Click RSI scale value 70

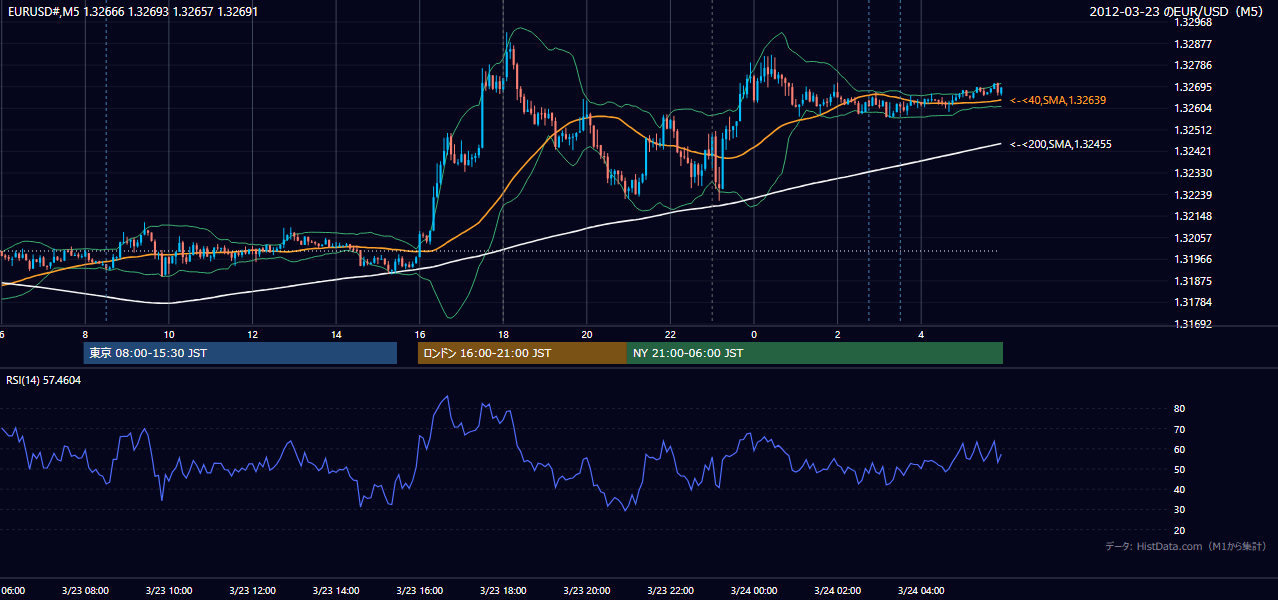pos(1179,429)
